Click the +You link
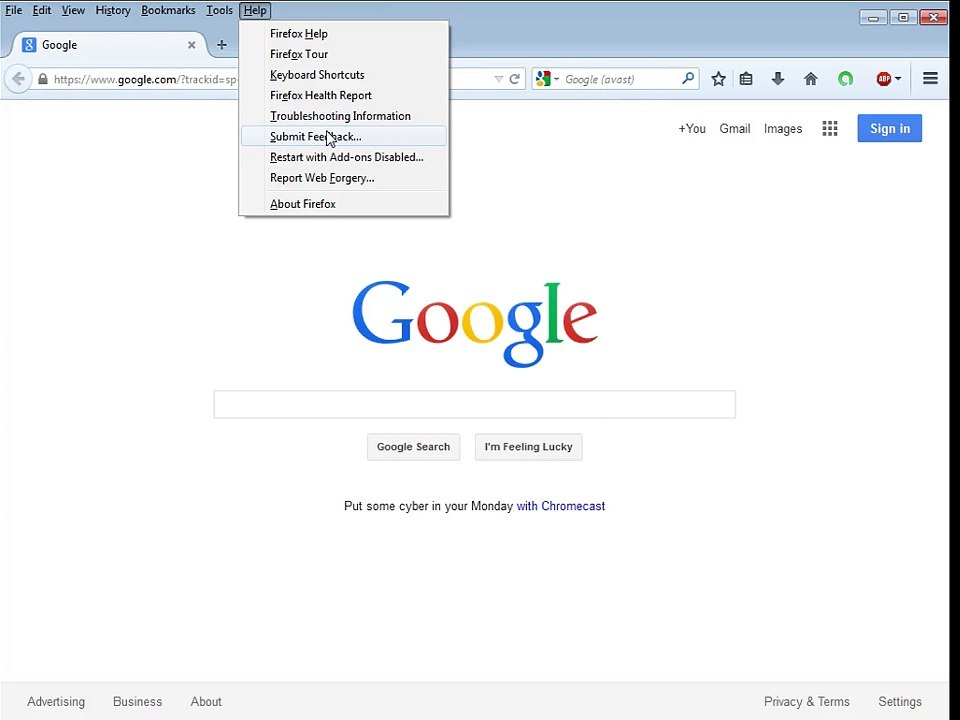Viewport: 960px width, 720px height. coord(692,129)
